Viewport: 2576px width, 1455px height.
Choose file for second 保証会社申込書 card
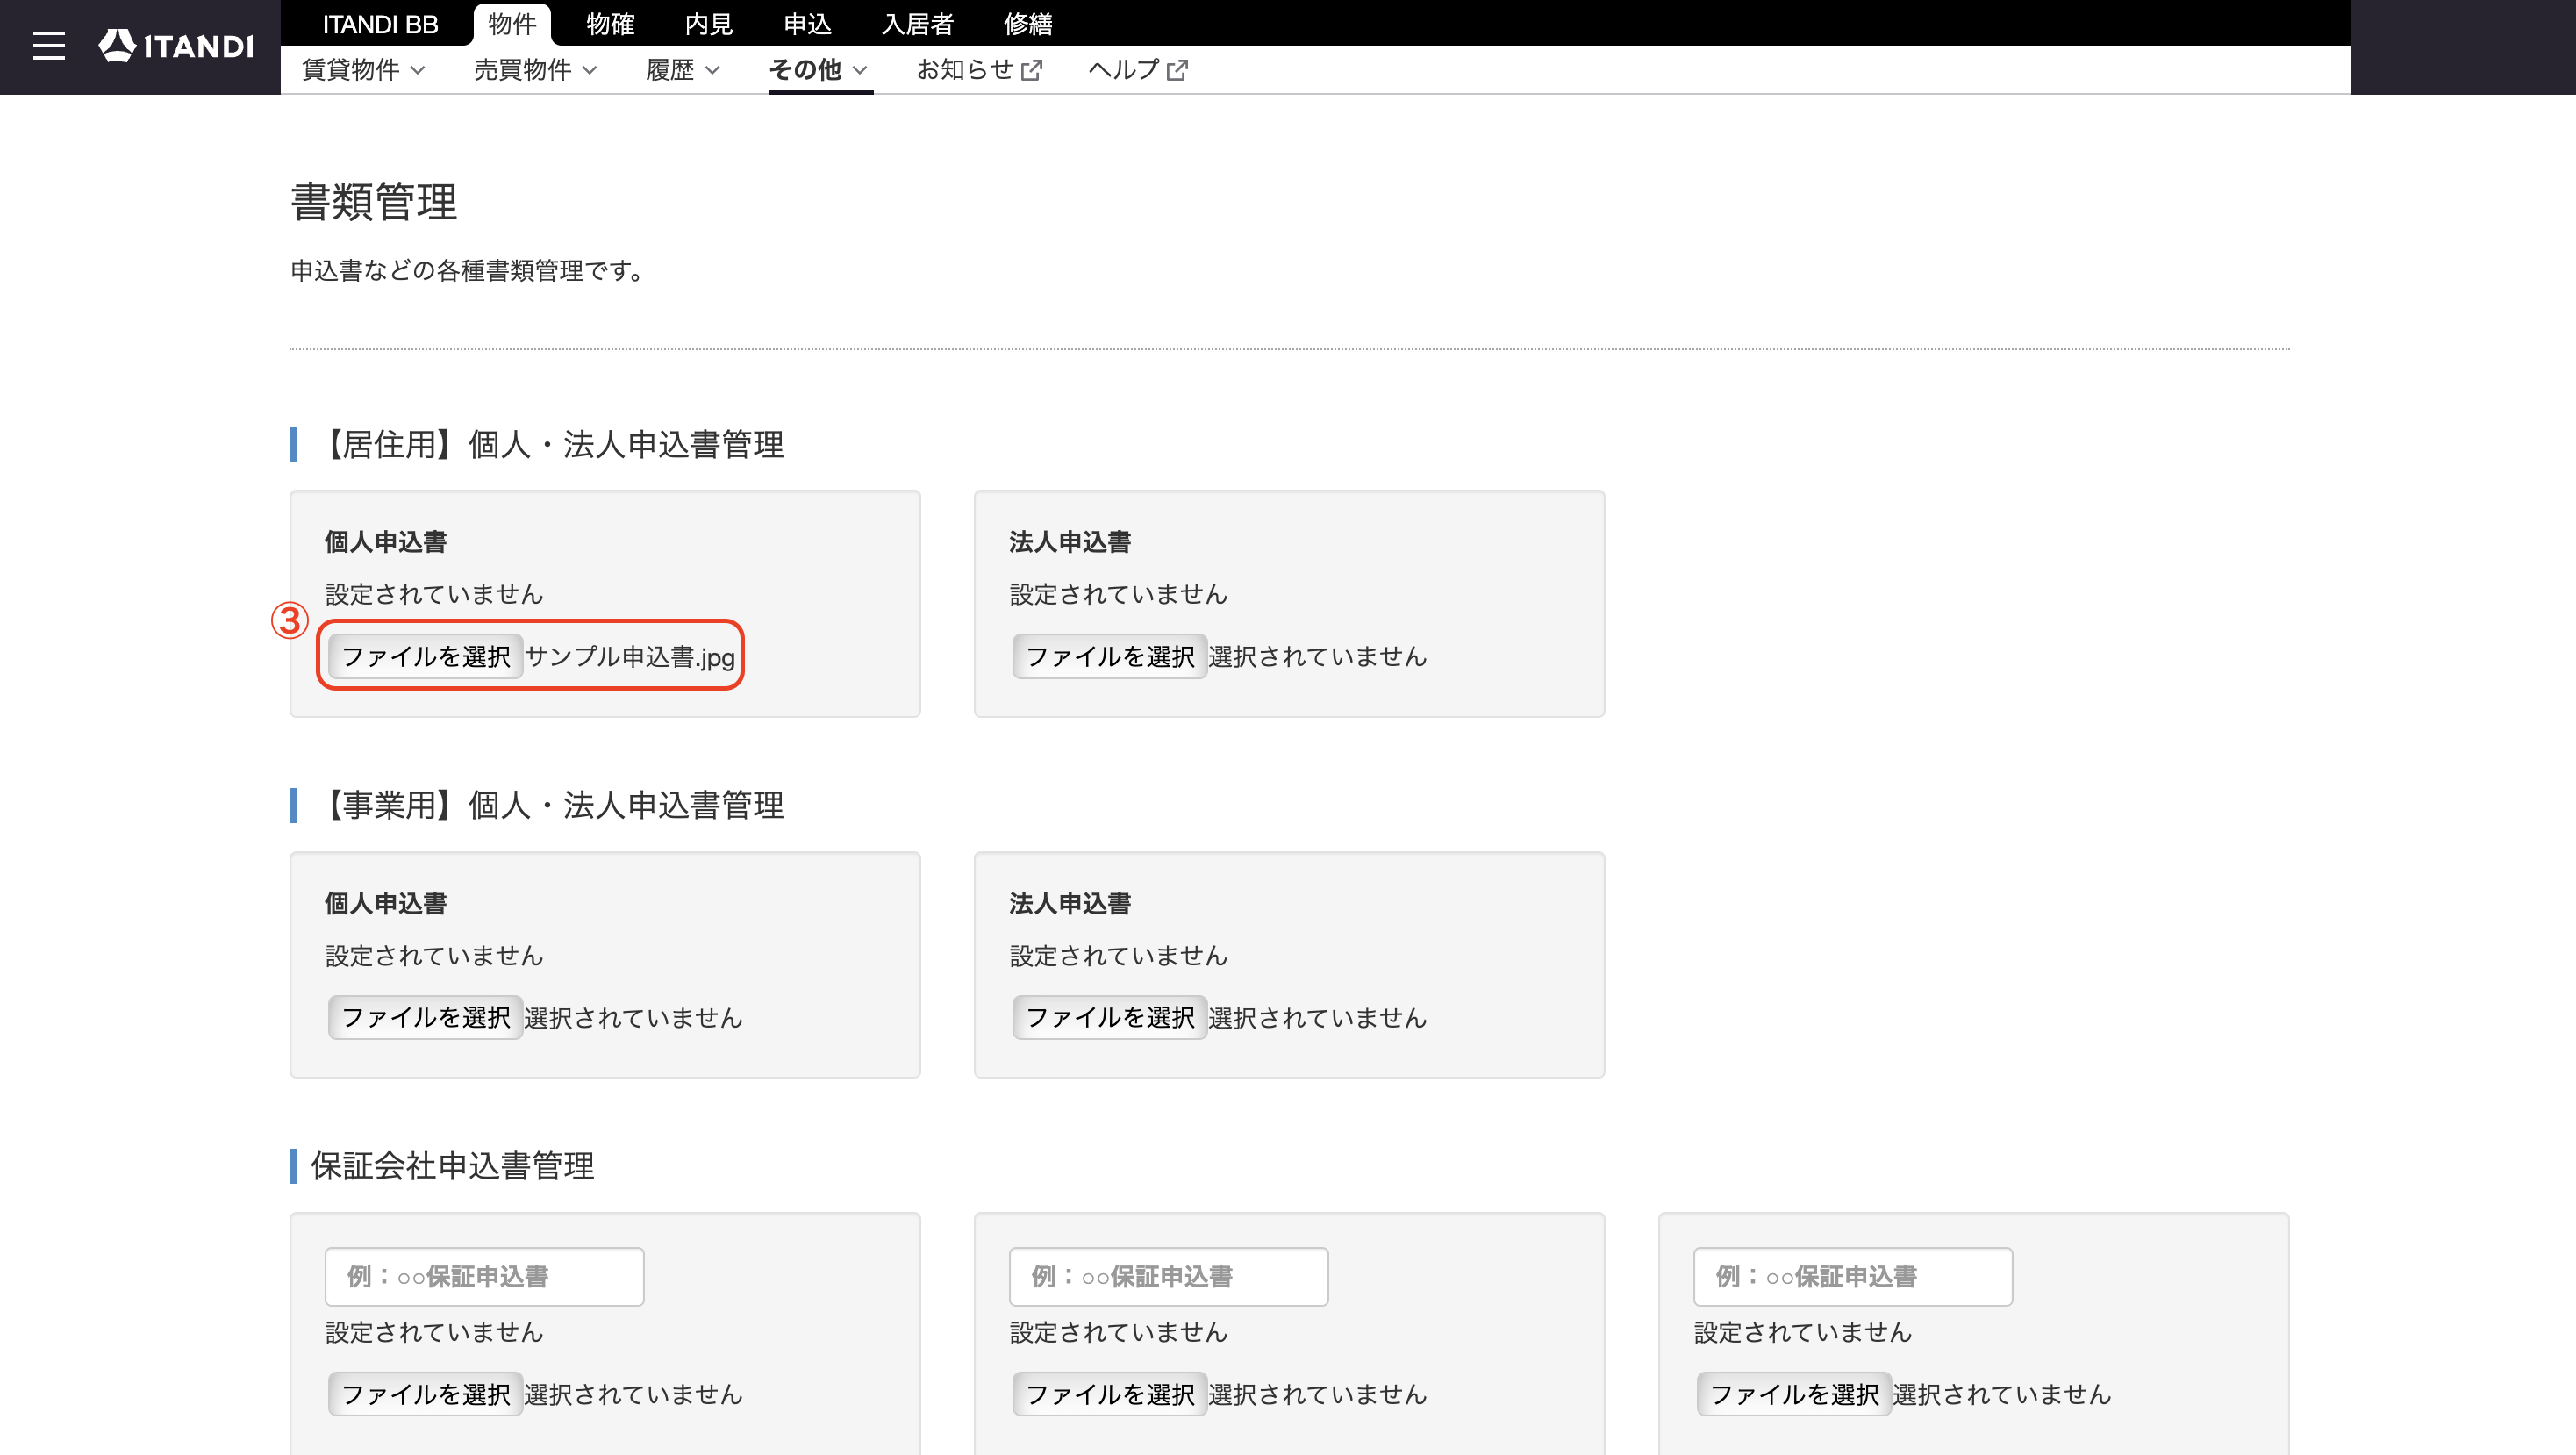point(1110,1394)
